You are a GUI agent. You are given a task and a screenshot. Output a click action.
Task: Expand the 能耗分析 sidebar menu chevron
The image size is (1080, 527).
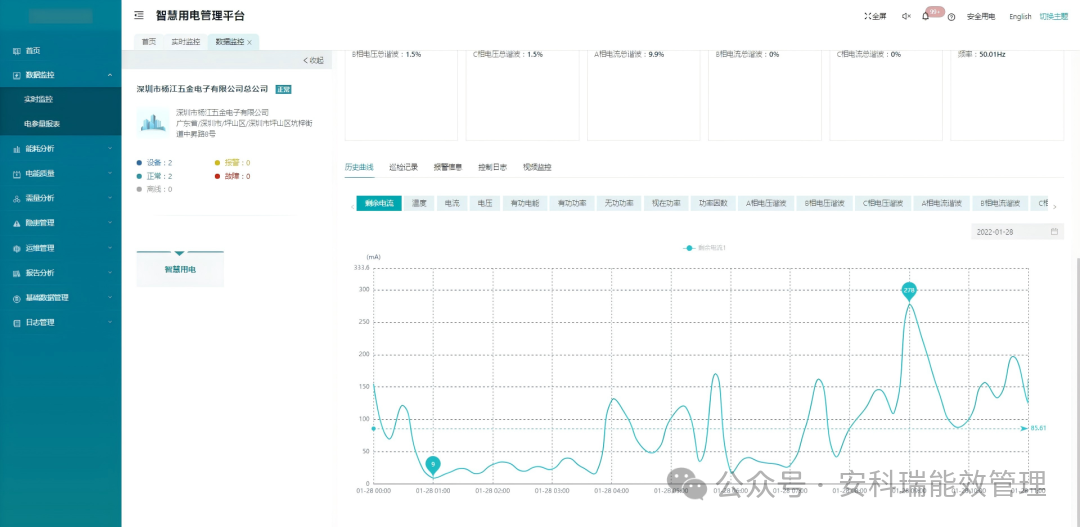pyautogui.click(x=110, y=149)
